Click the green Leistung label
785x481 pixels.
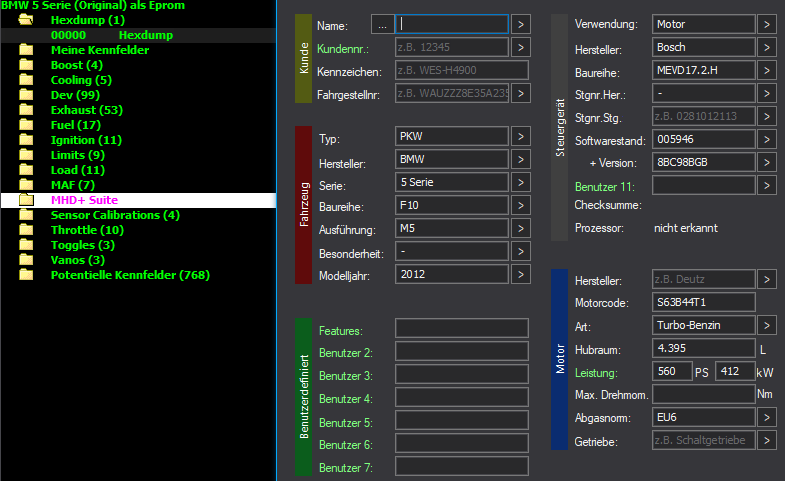(596, 373)
